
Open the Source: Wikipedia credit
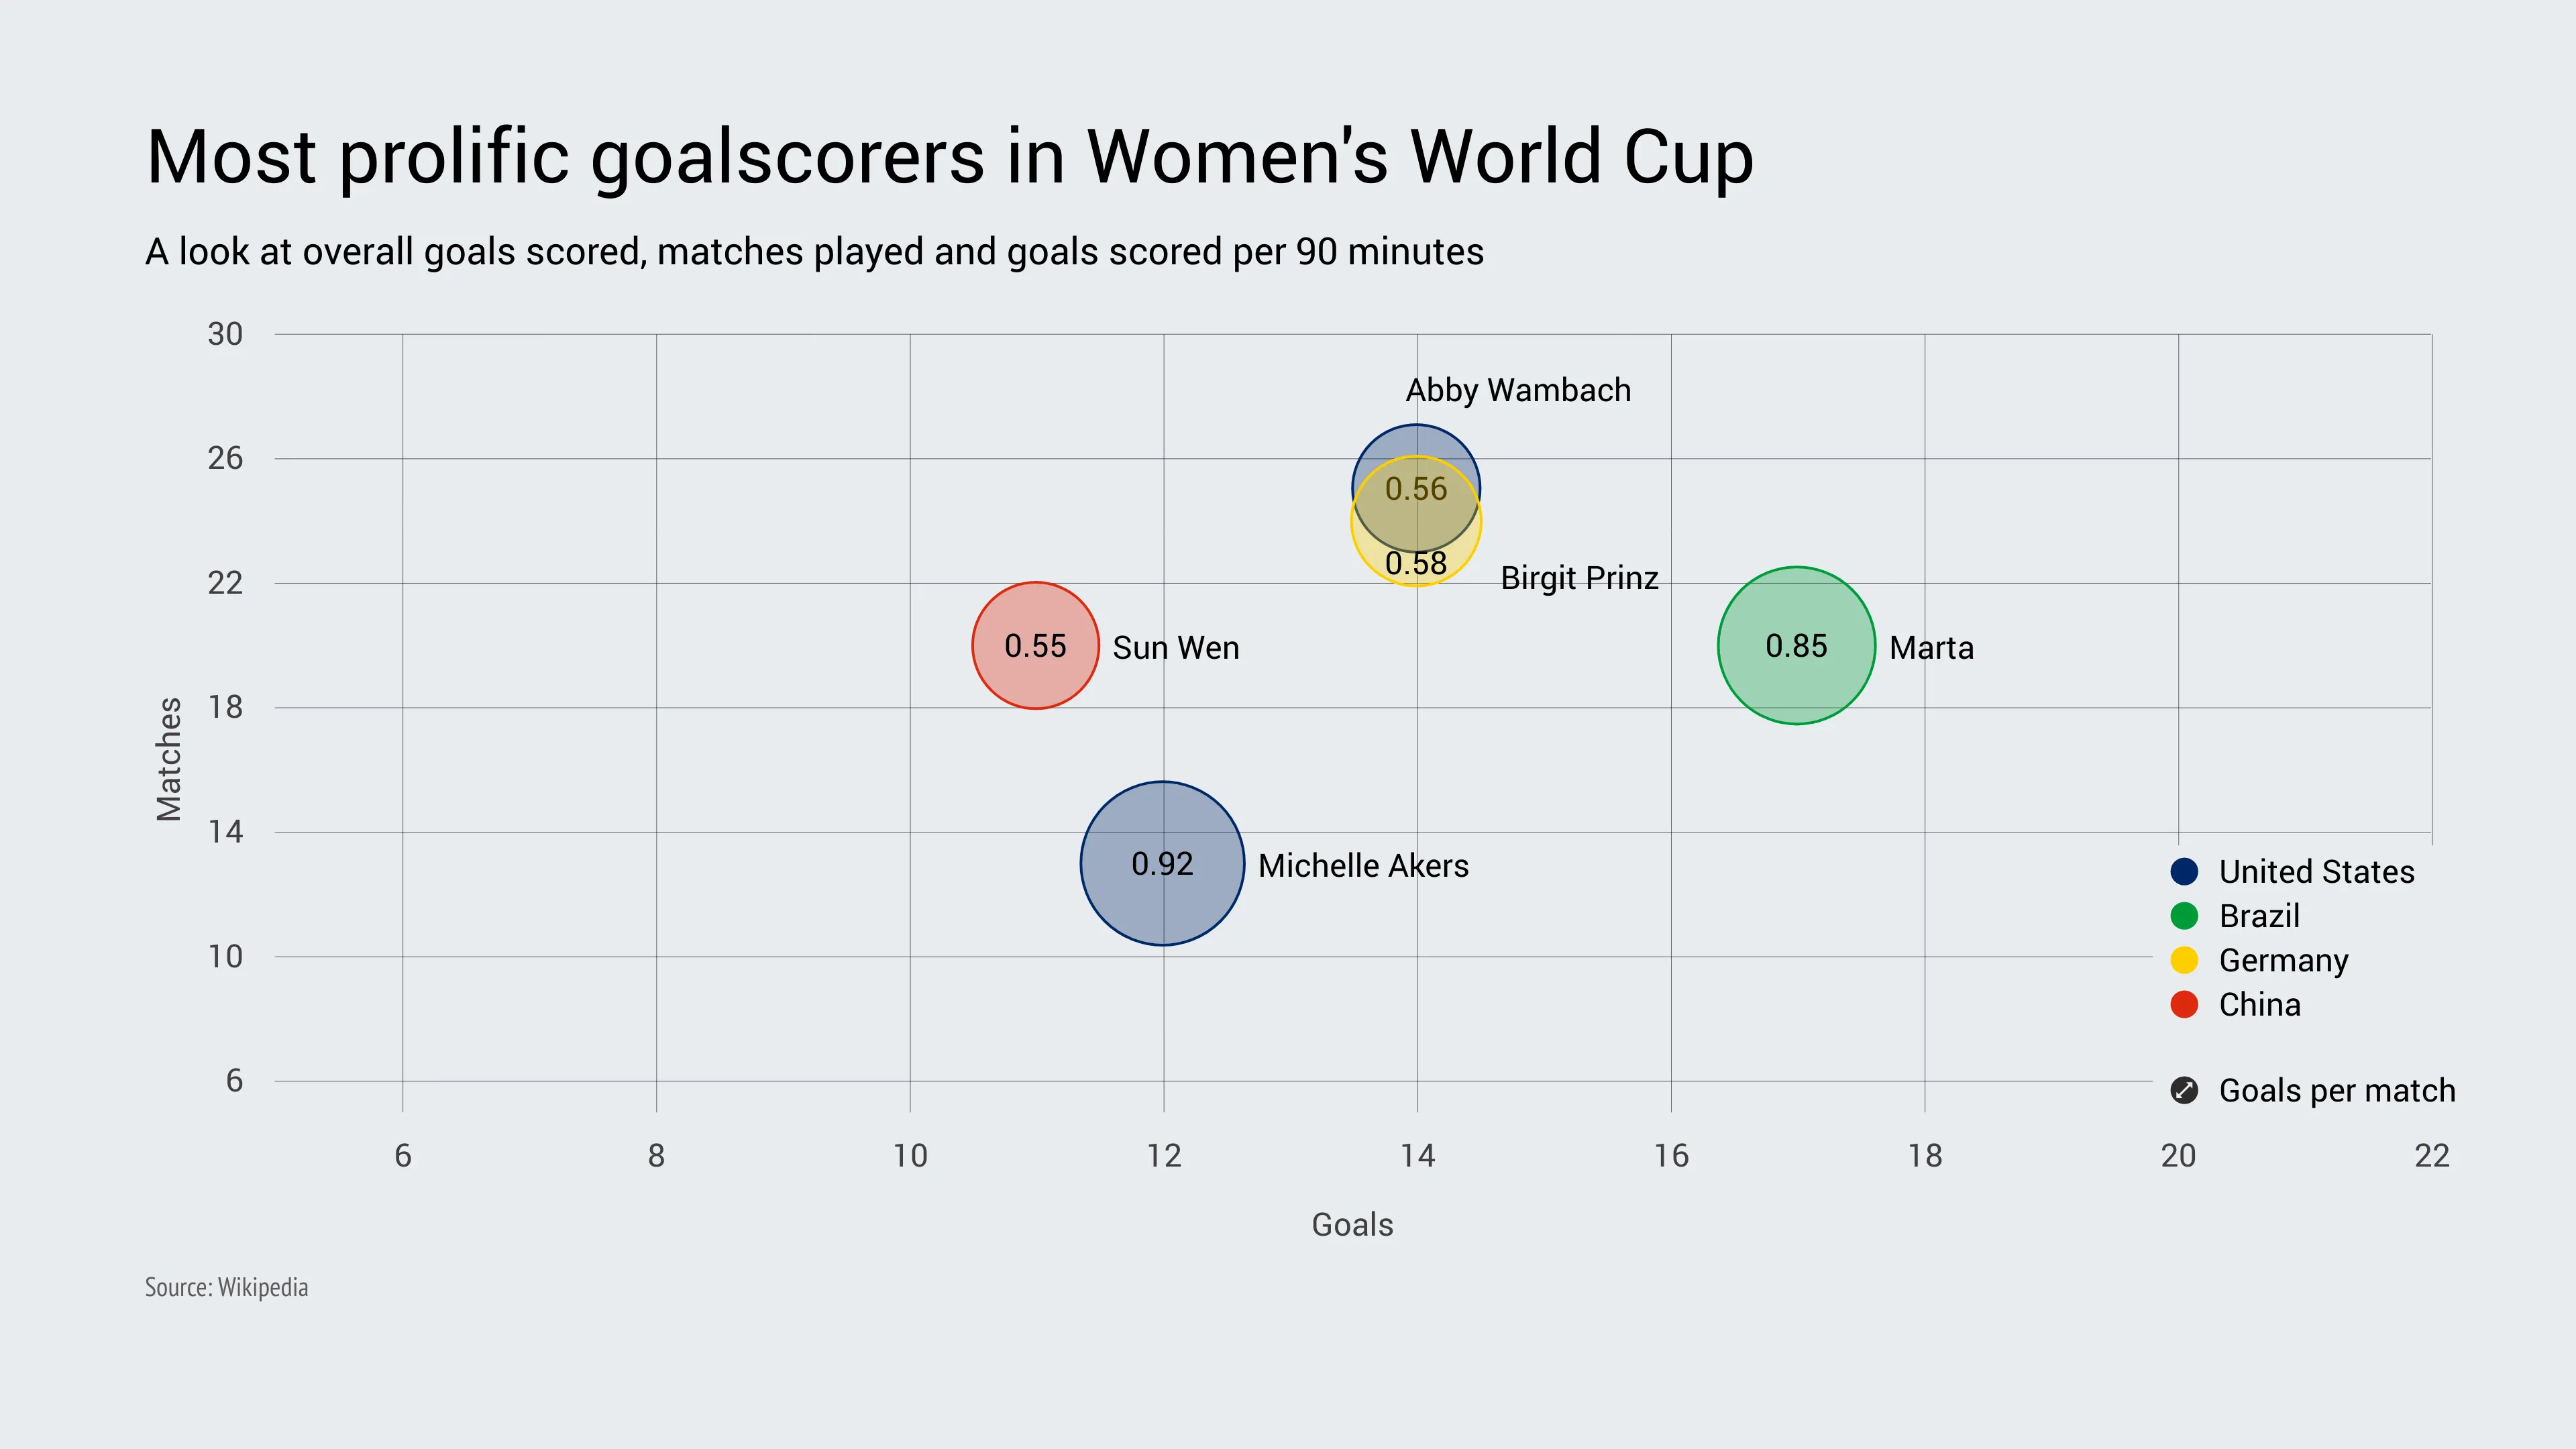(227, 1287)
